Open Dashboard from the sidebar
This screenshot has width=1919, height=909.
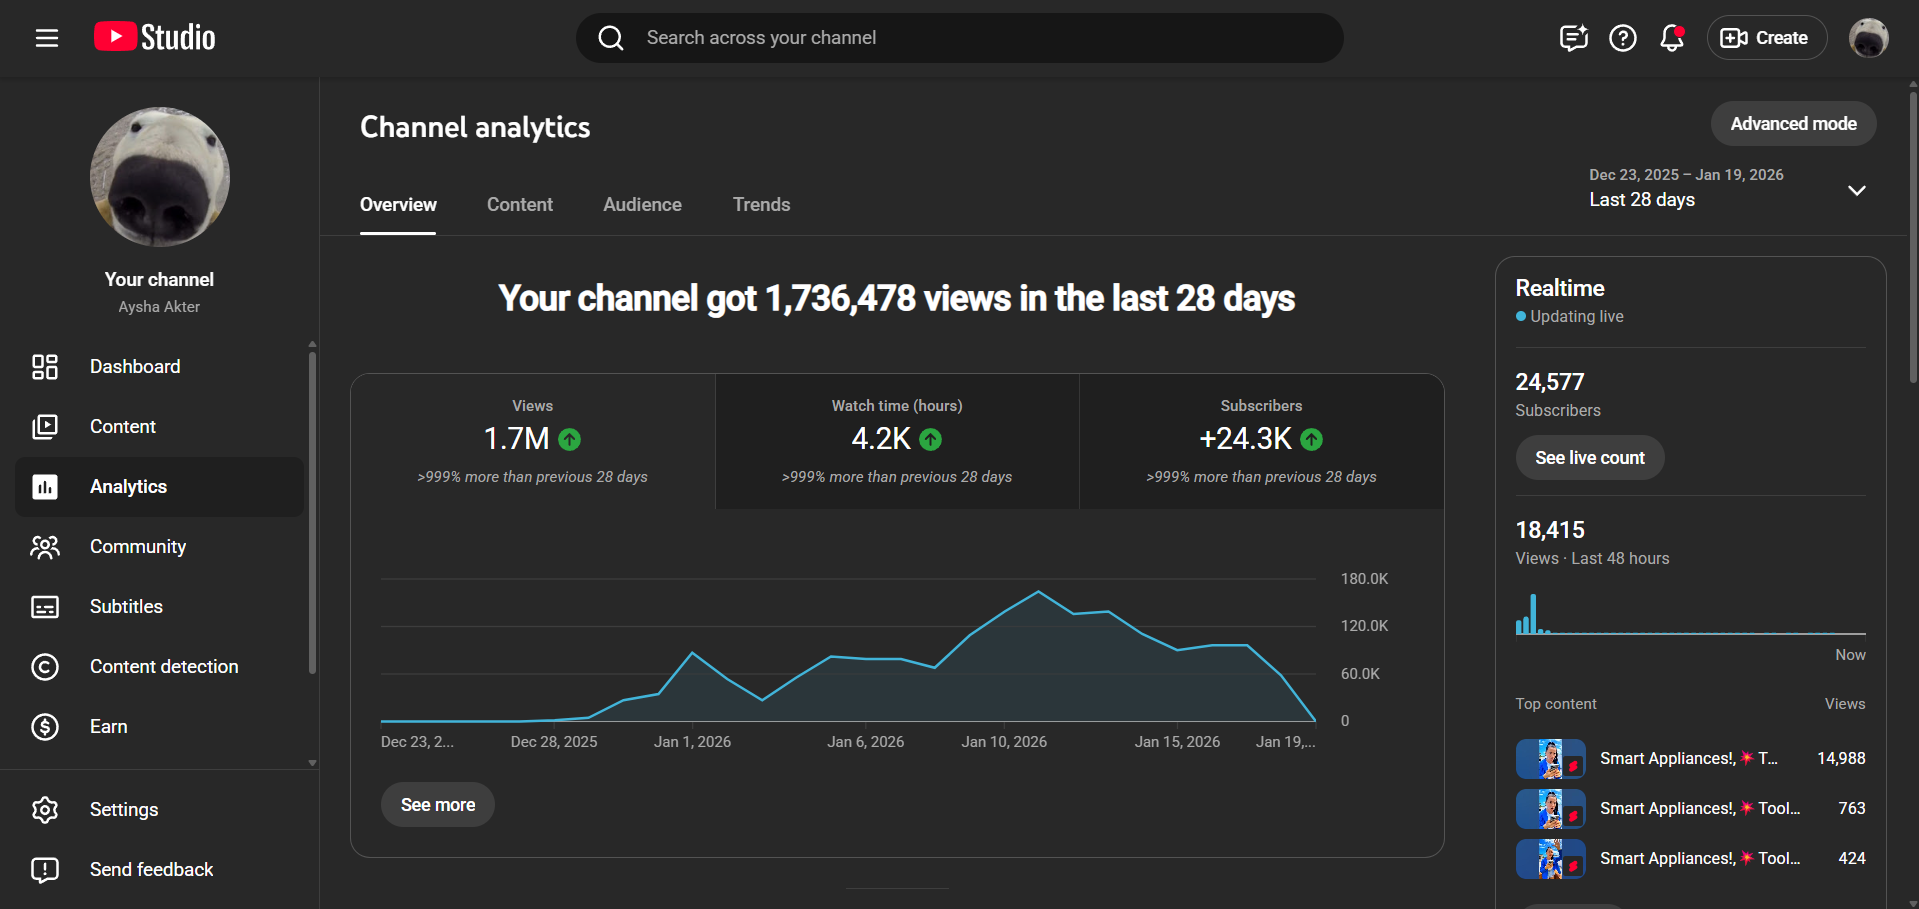click(135, 367)
